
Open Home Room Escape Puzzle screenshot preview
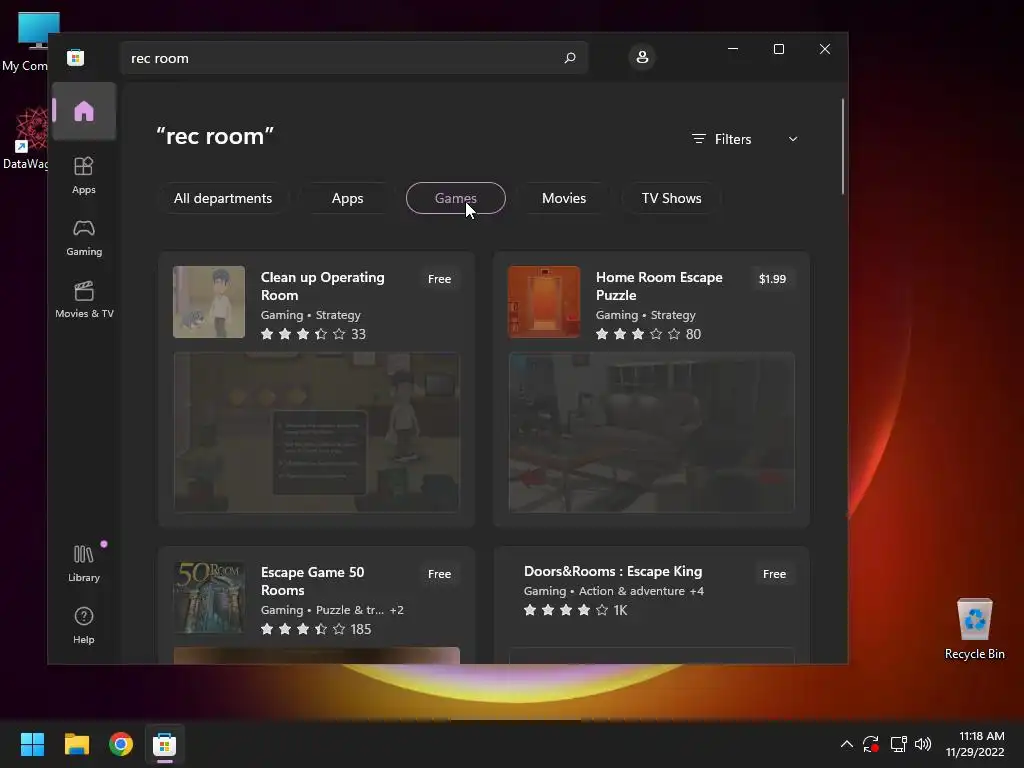pyautogui.click(x=652, y=432)
